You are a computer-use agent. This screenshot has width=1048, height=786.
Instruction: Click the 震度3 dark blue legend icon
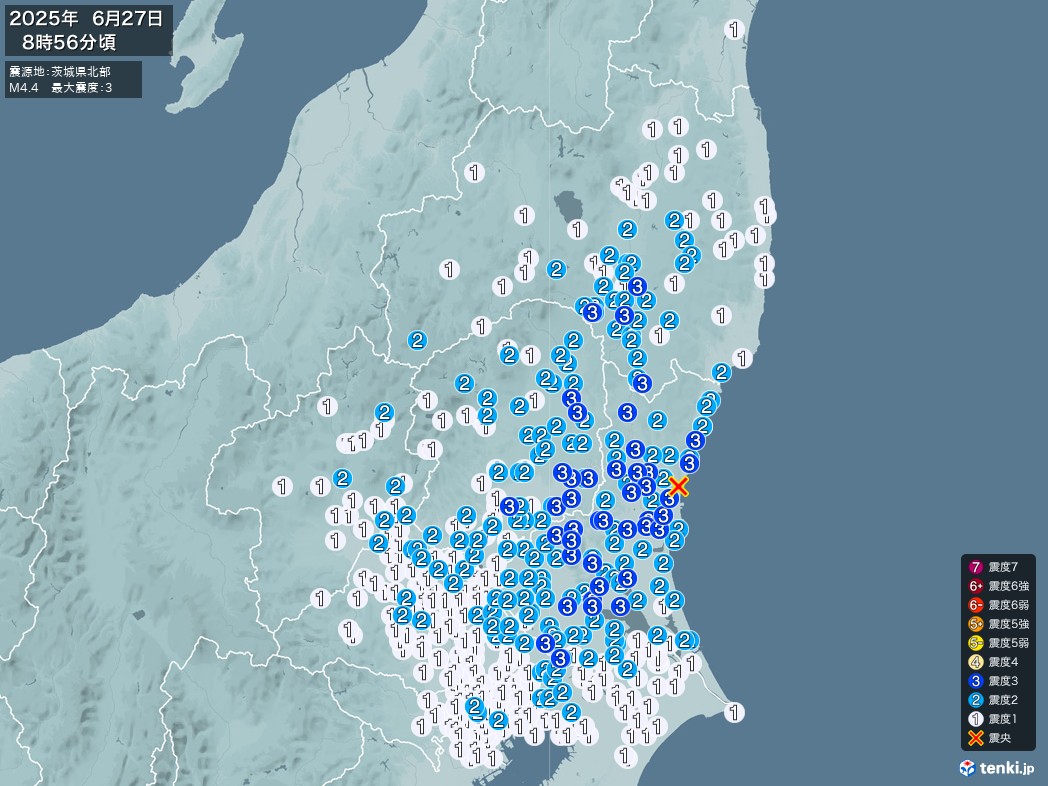[x=975, y=681]
